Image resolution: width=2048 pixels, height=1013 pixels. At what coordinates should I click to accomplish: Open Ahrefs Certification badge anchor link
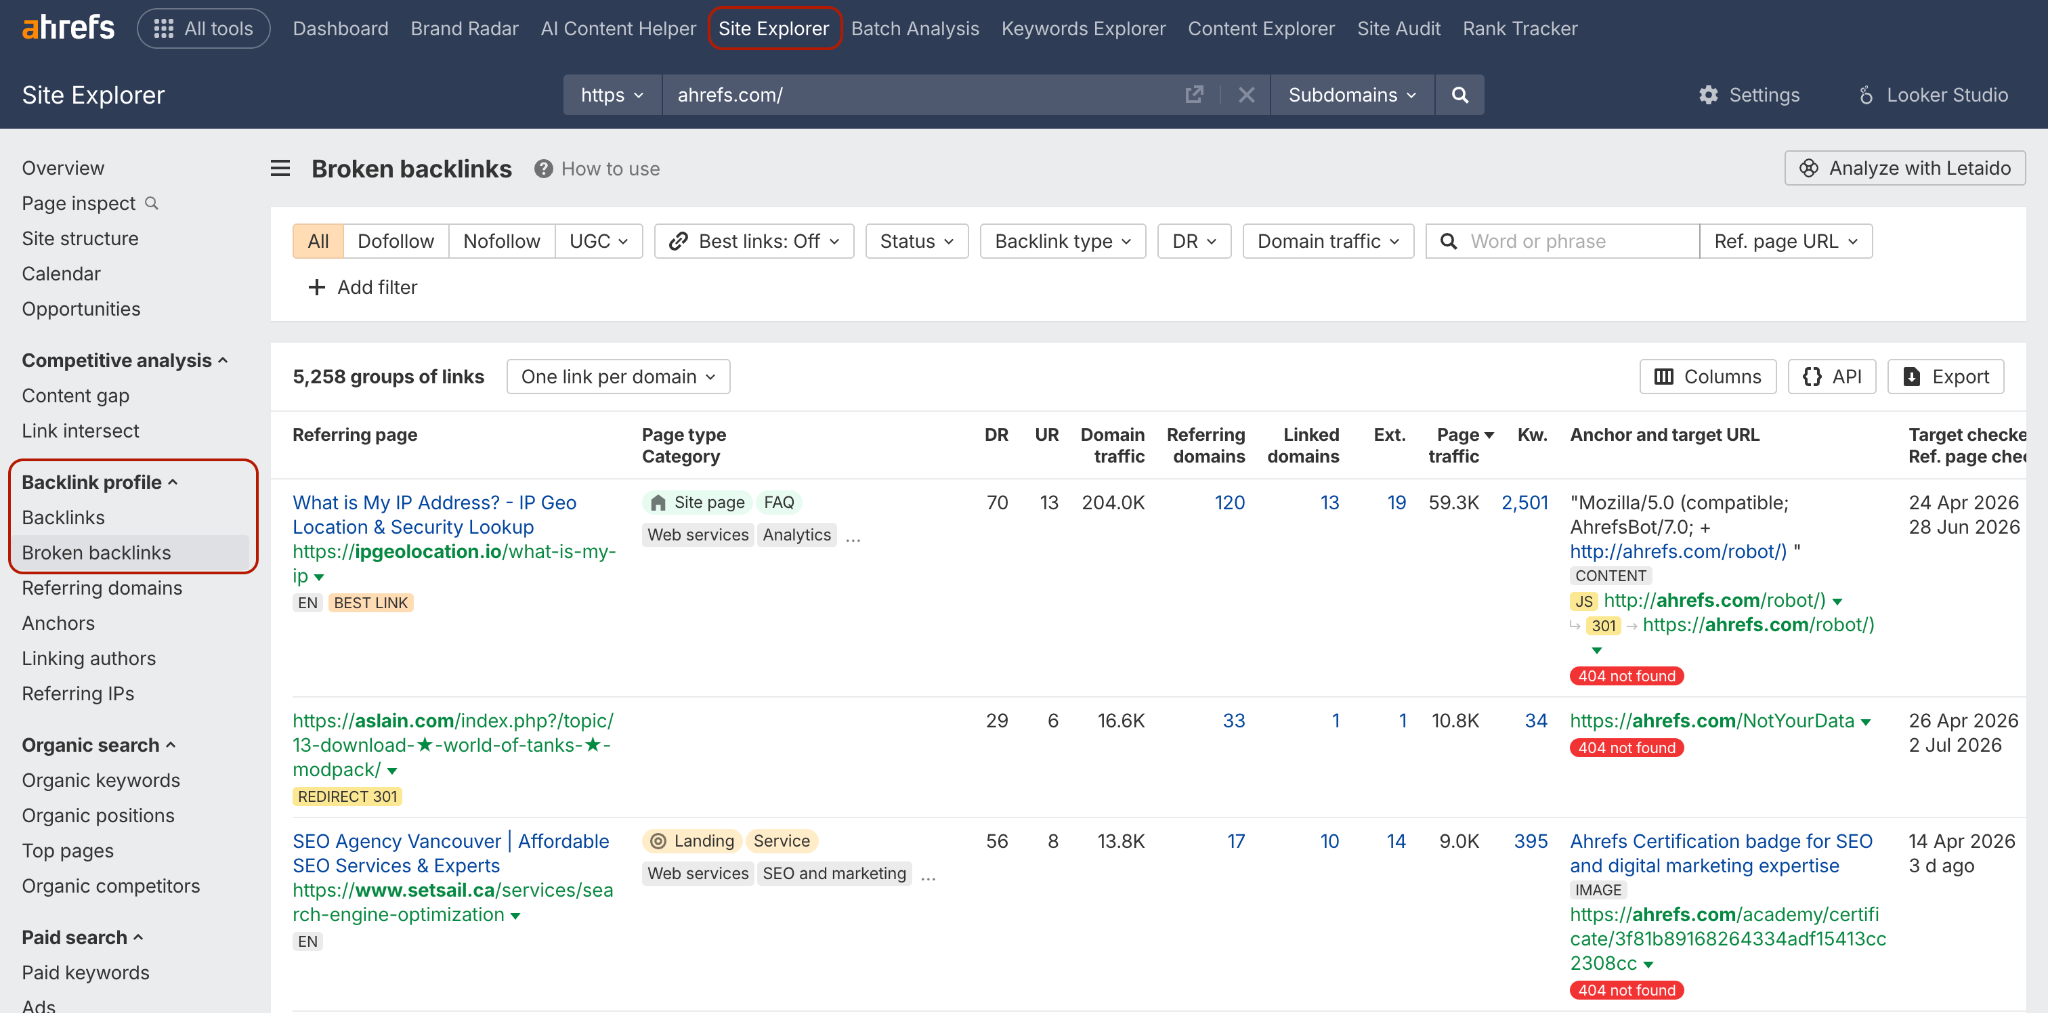click(1721, 854)
